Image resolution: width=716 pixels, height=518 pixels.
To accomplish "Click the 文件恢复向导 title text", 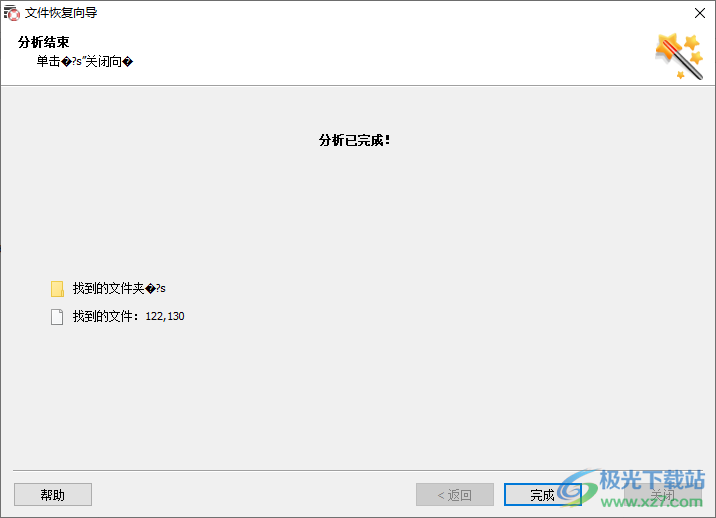I will 61,13.
